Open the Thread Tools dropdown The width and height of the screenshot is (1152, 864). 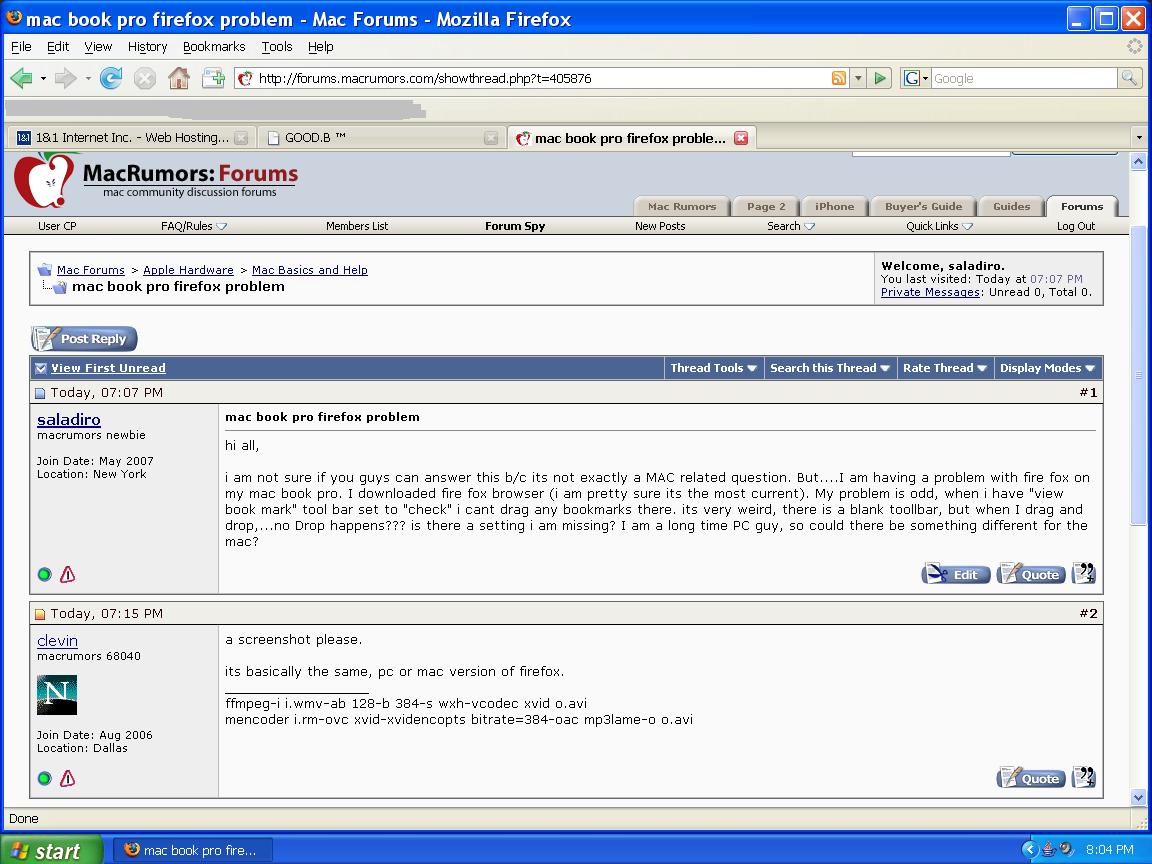coord(713,368)
